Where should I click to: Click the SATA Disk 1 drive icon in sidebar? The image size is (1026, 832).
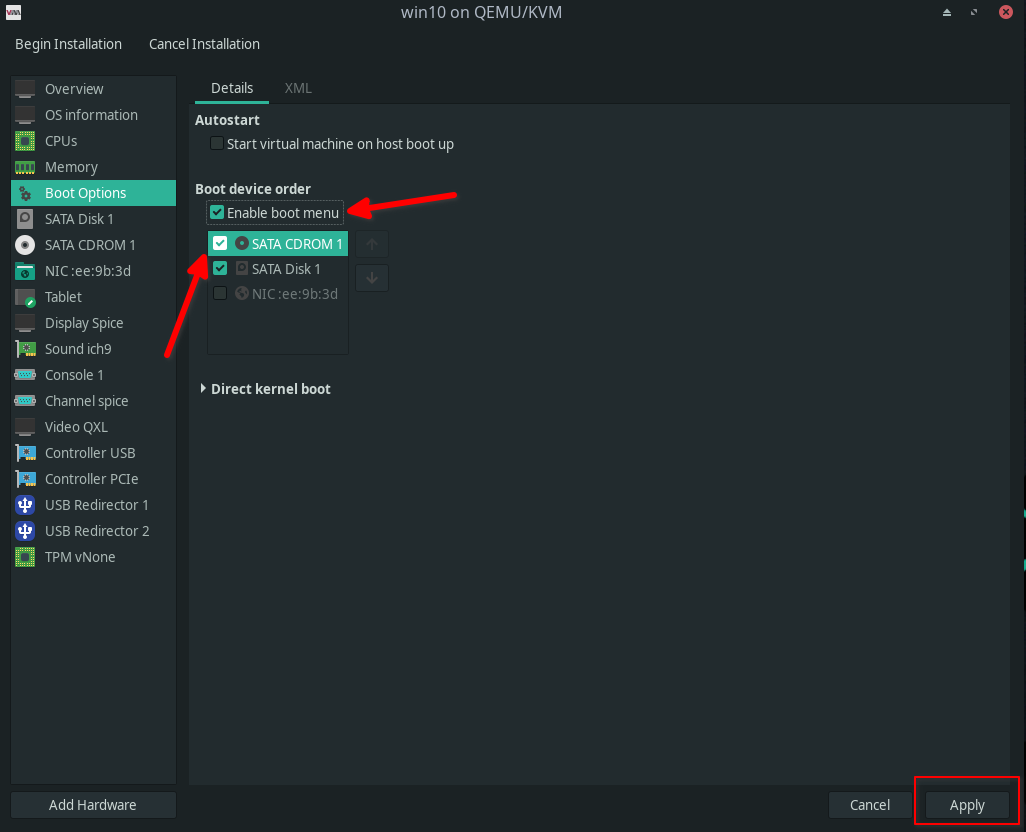coord(25,219)
